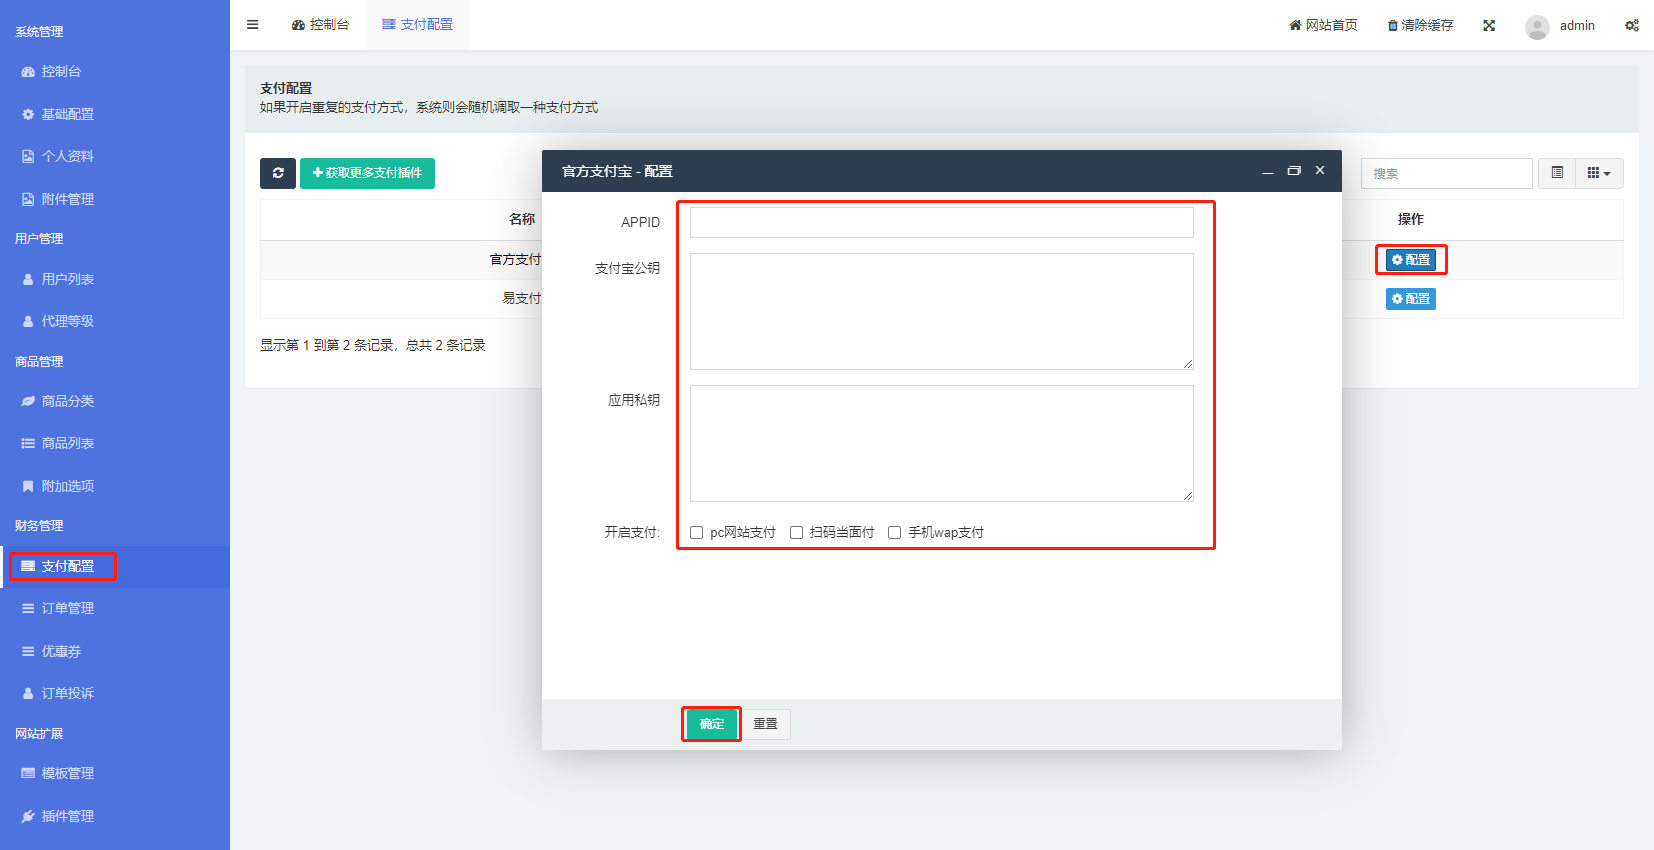Check the 手机wap支付 checkbox
Image resolution: width=1654 pixels, height=850 pixels.
pos(895,533)
